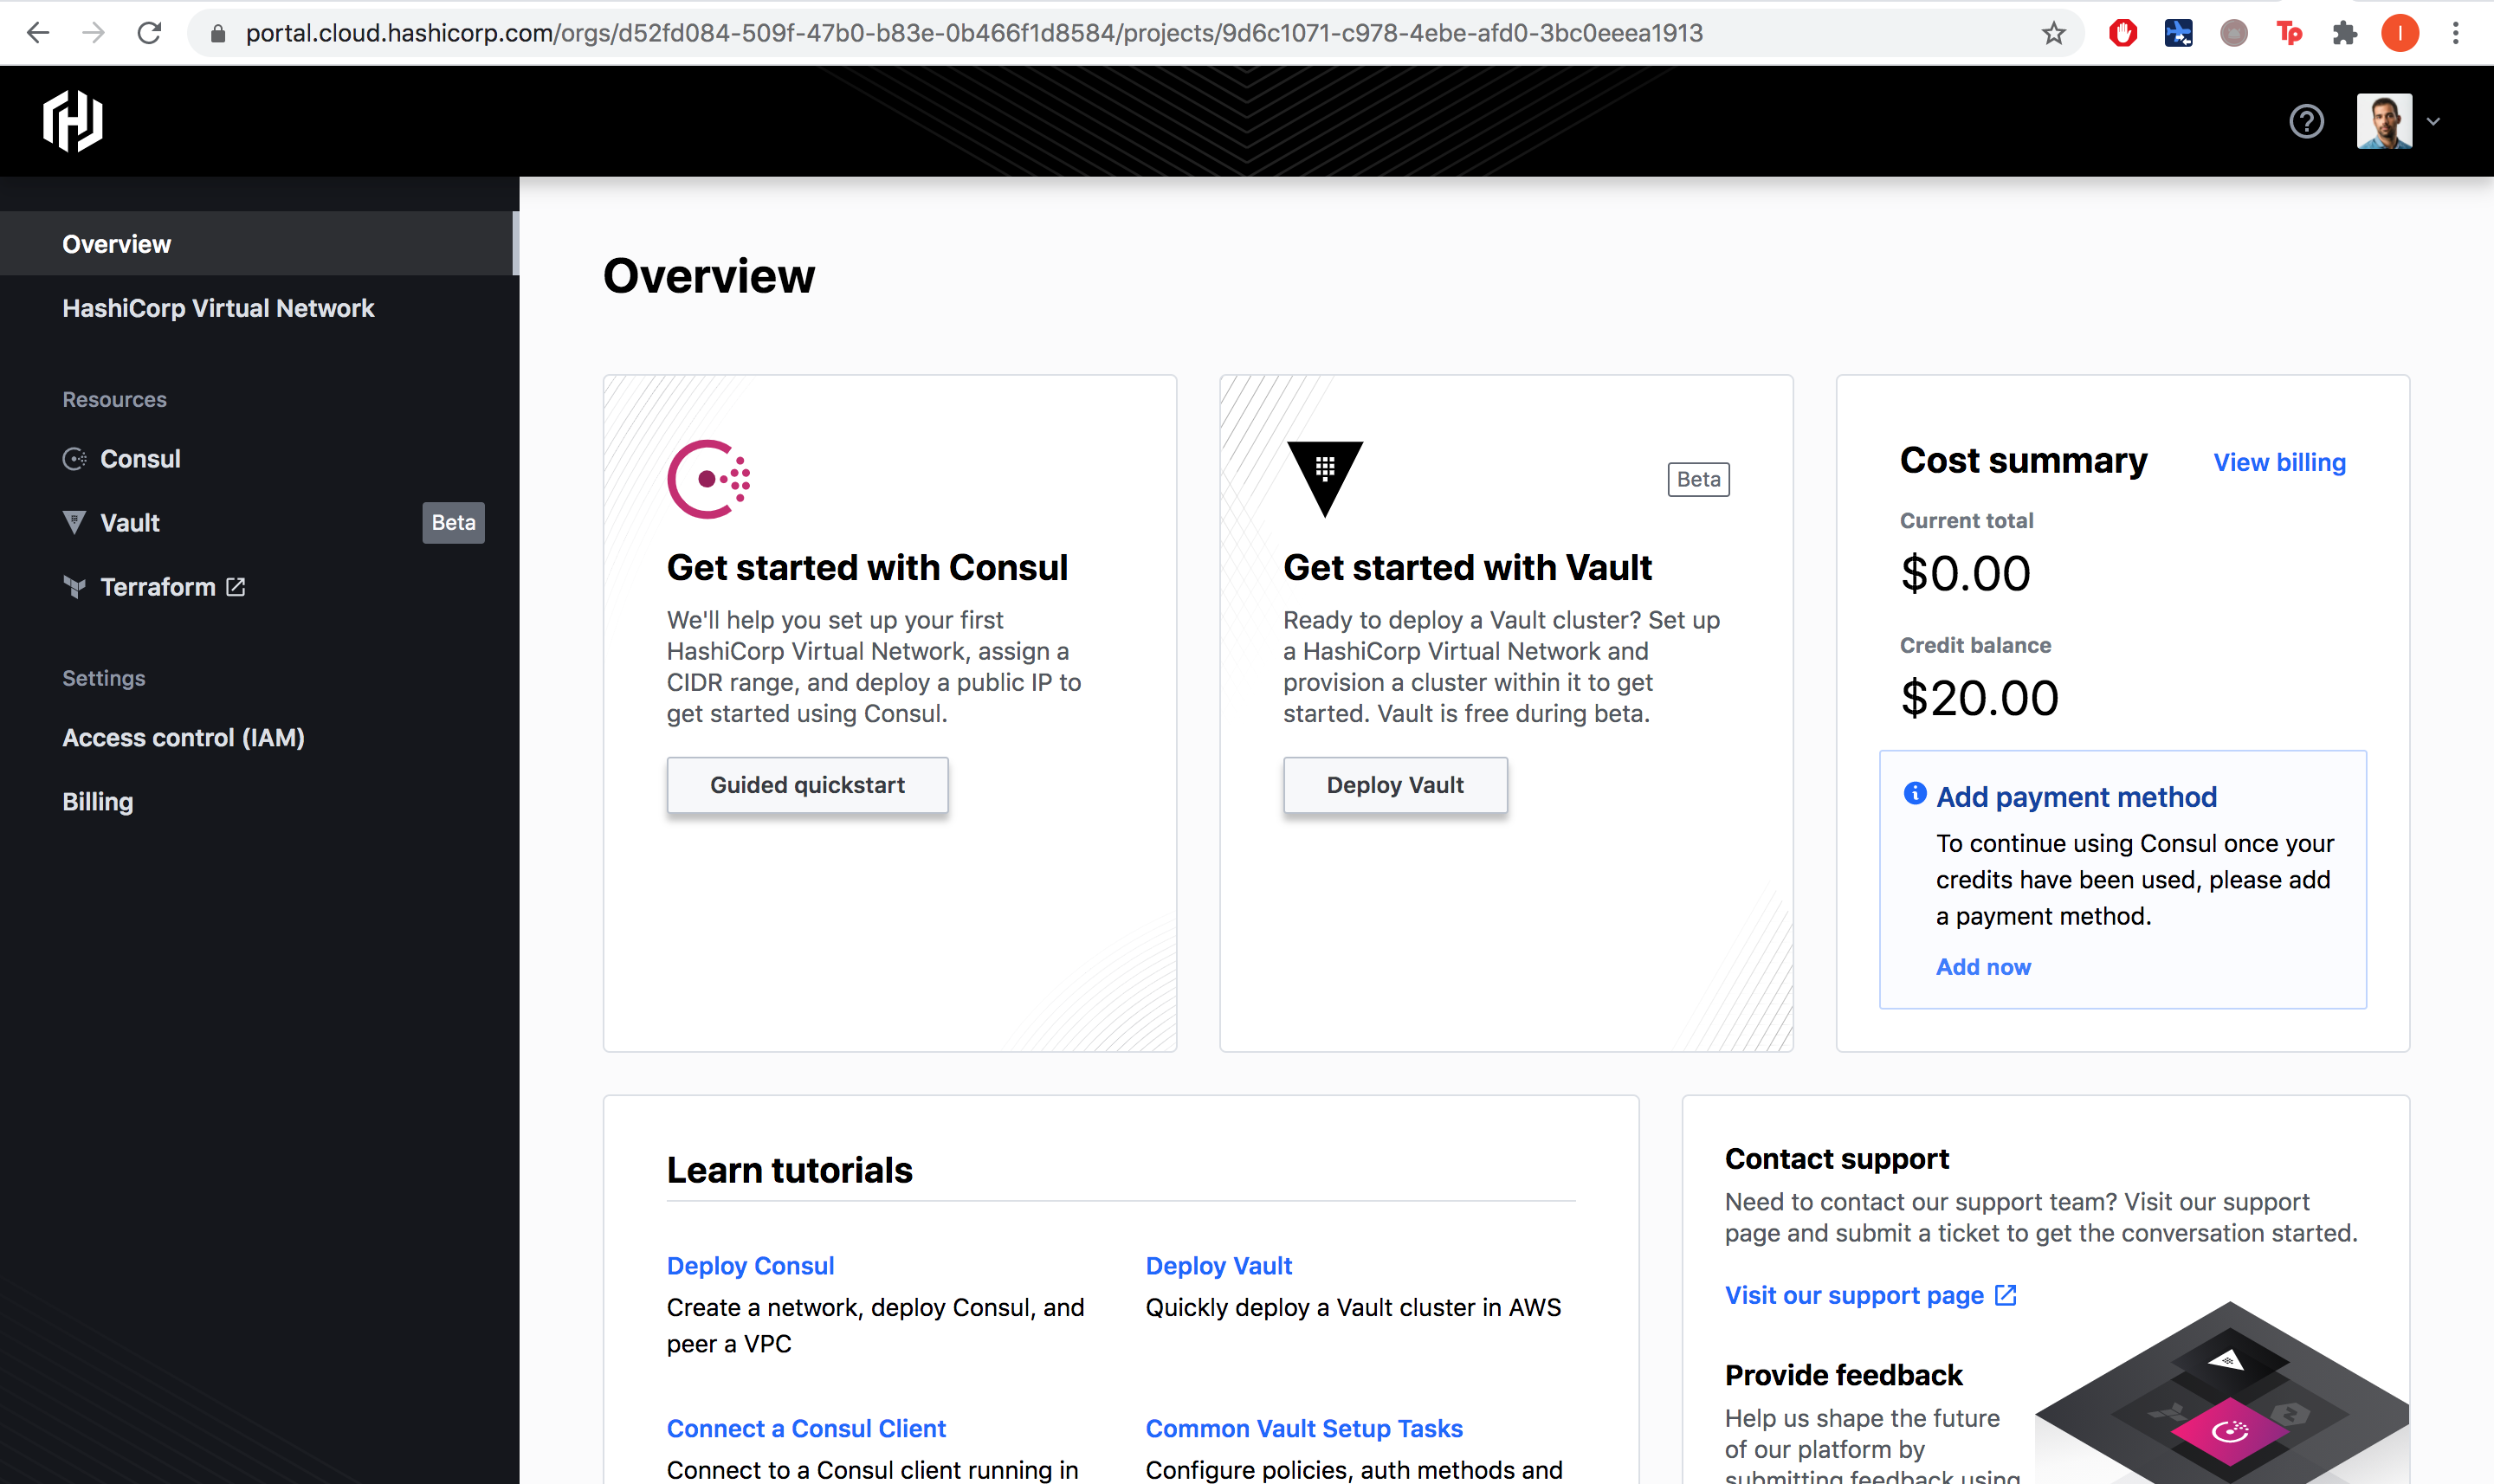Visit our support page link
Image resolution: width=2494 pixels, height=1484 pixels.
1854,1295
